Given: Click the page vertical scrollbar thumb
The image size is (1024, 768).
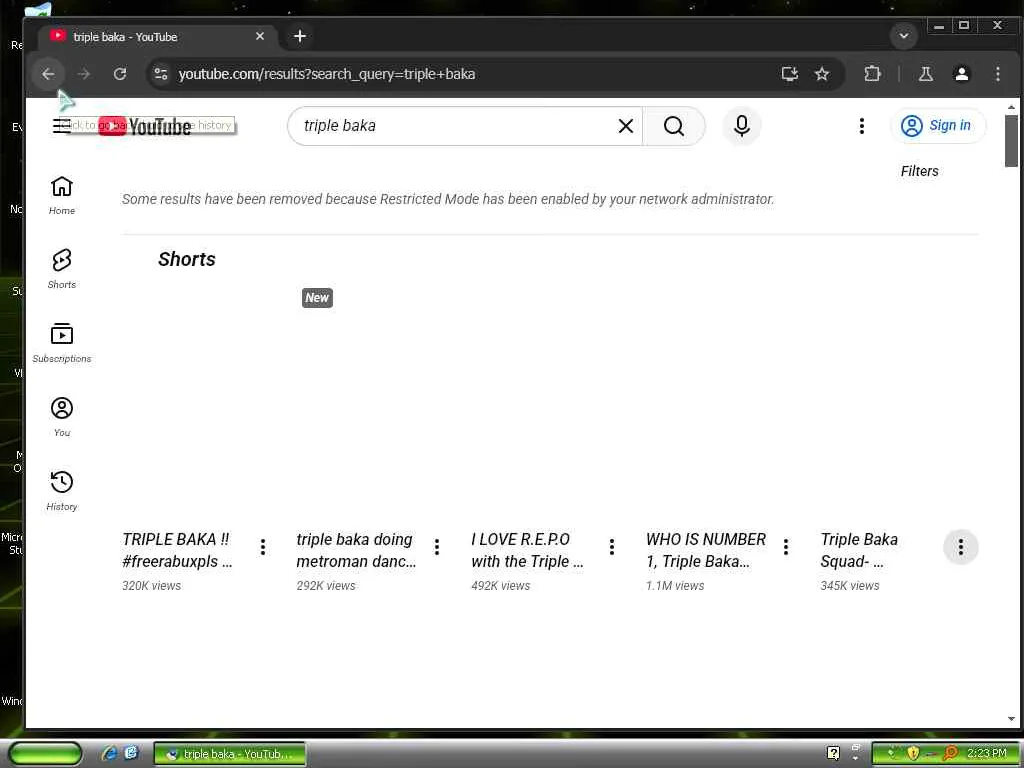Looking at the screenshot, I should point(1011,141).
